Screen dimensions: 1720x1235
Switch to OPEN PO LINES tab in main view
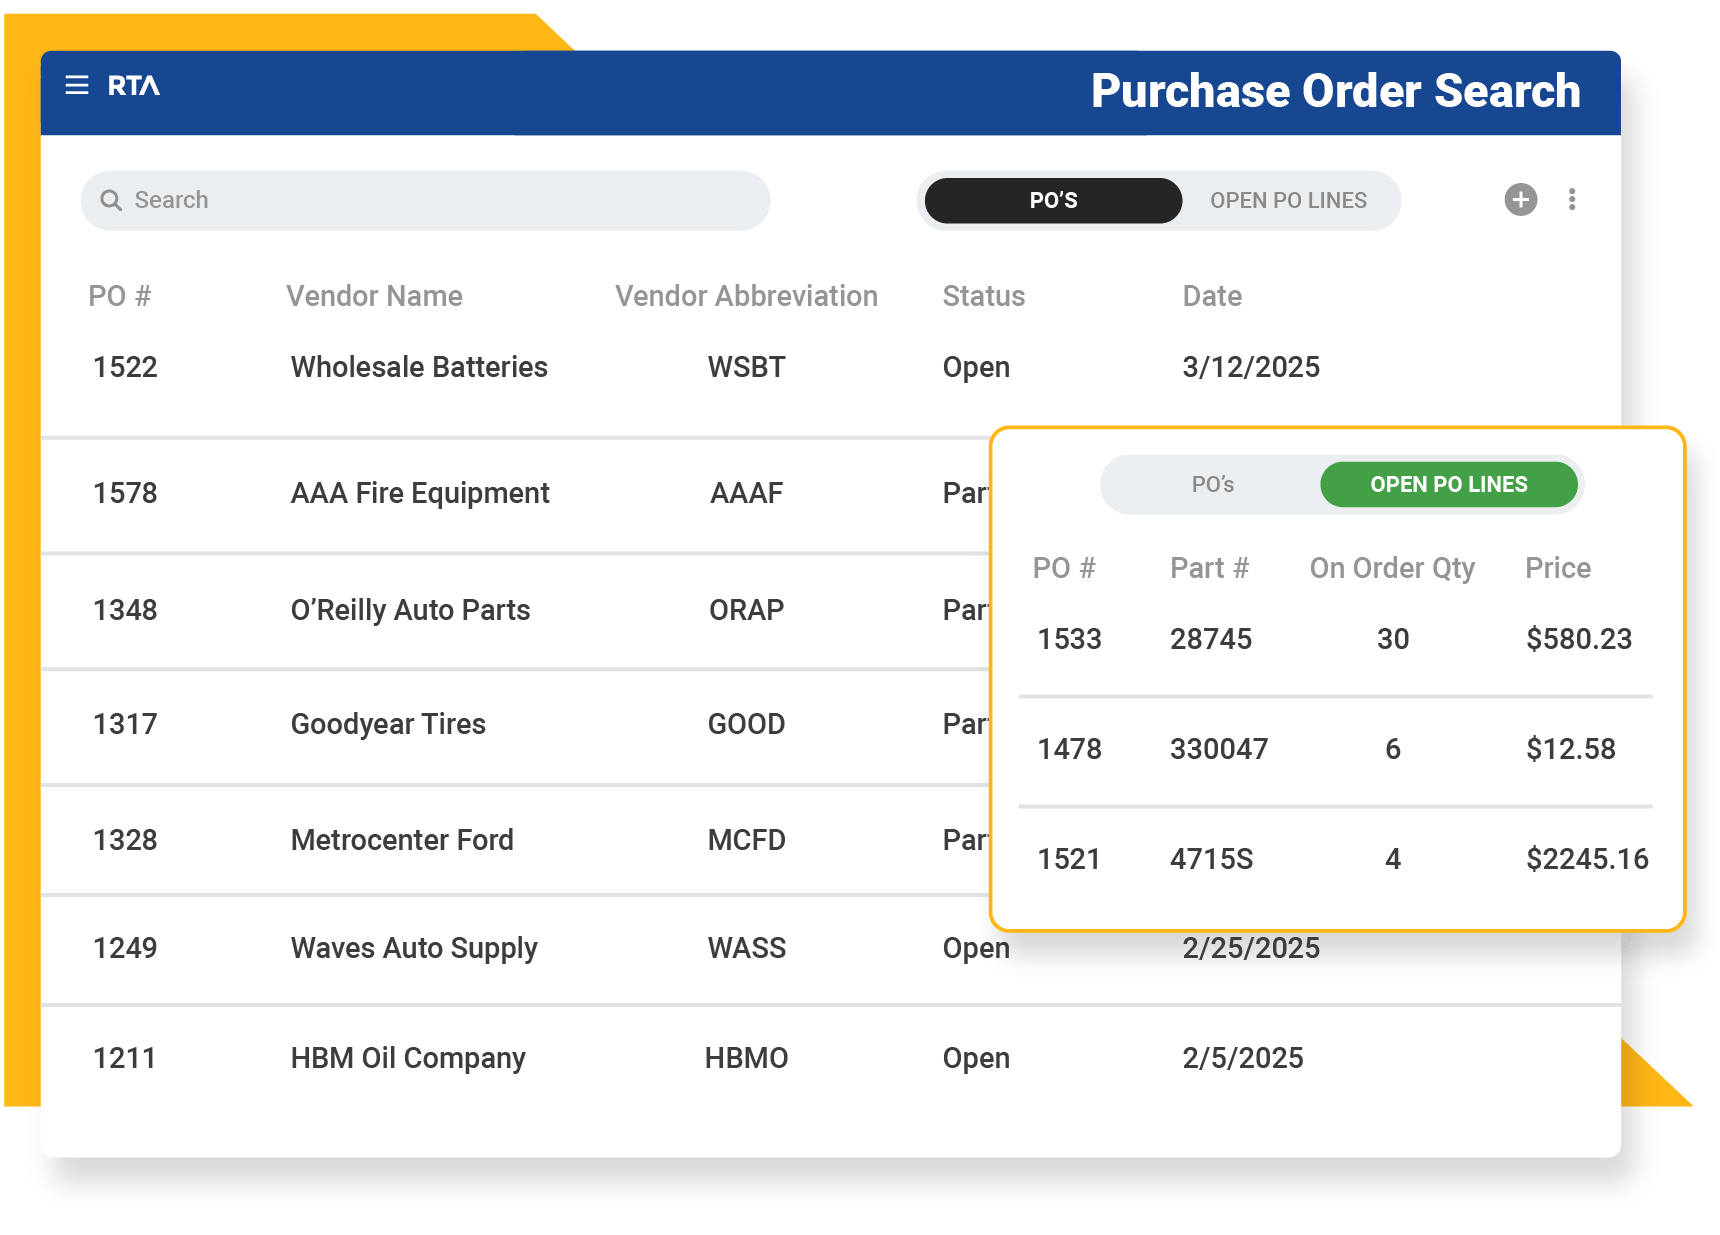(x=1288, y=200)
